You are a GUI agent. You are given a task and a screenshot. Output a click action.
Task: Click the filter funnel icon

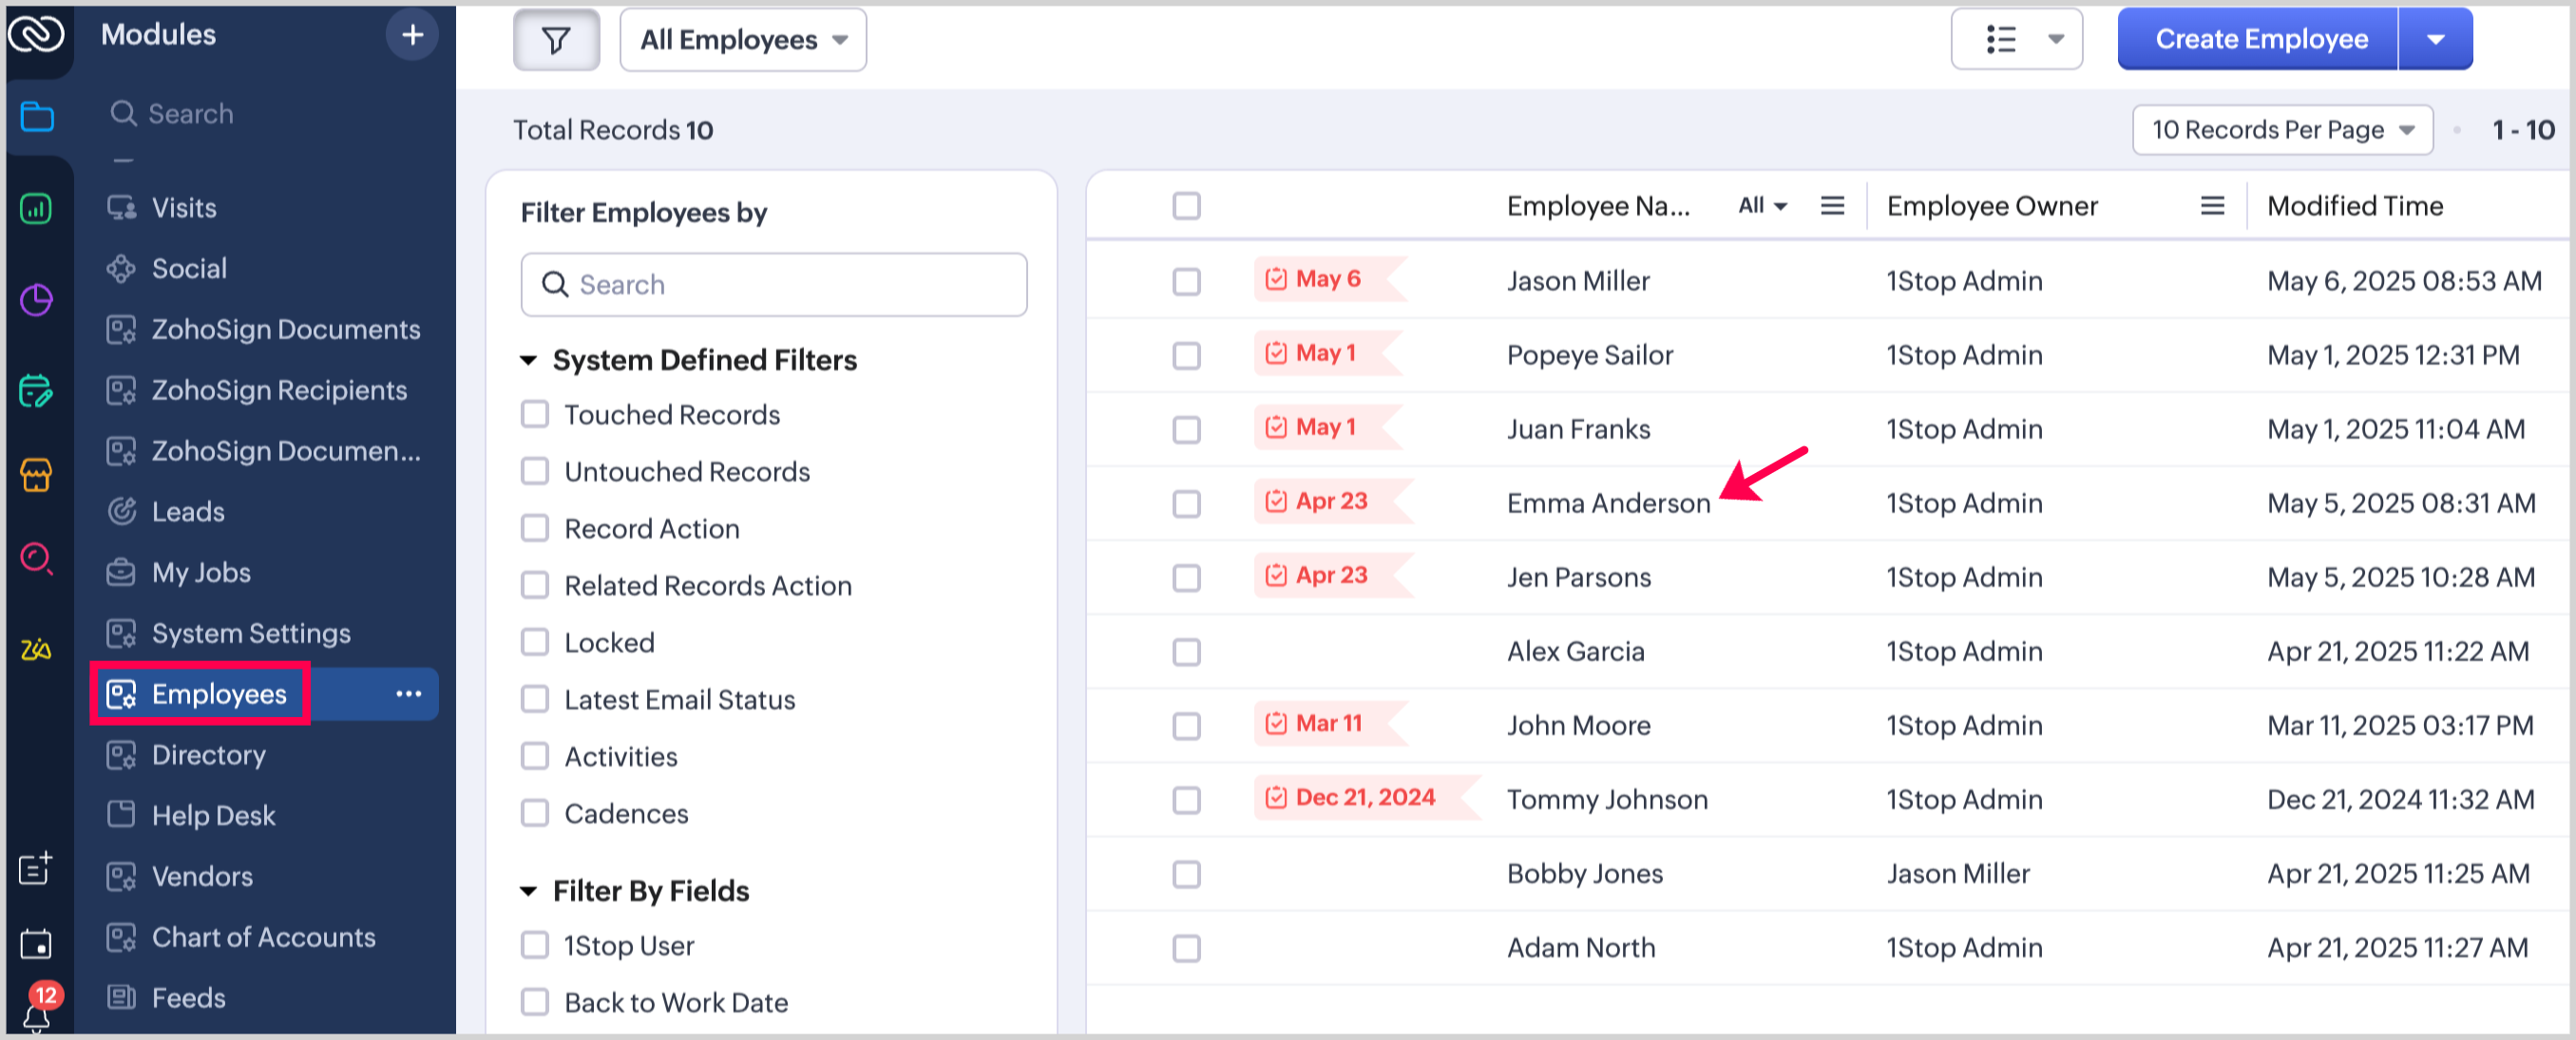pyautogui.click(x=556, y=40)
